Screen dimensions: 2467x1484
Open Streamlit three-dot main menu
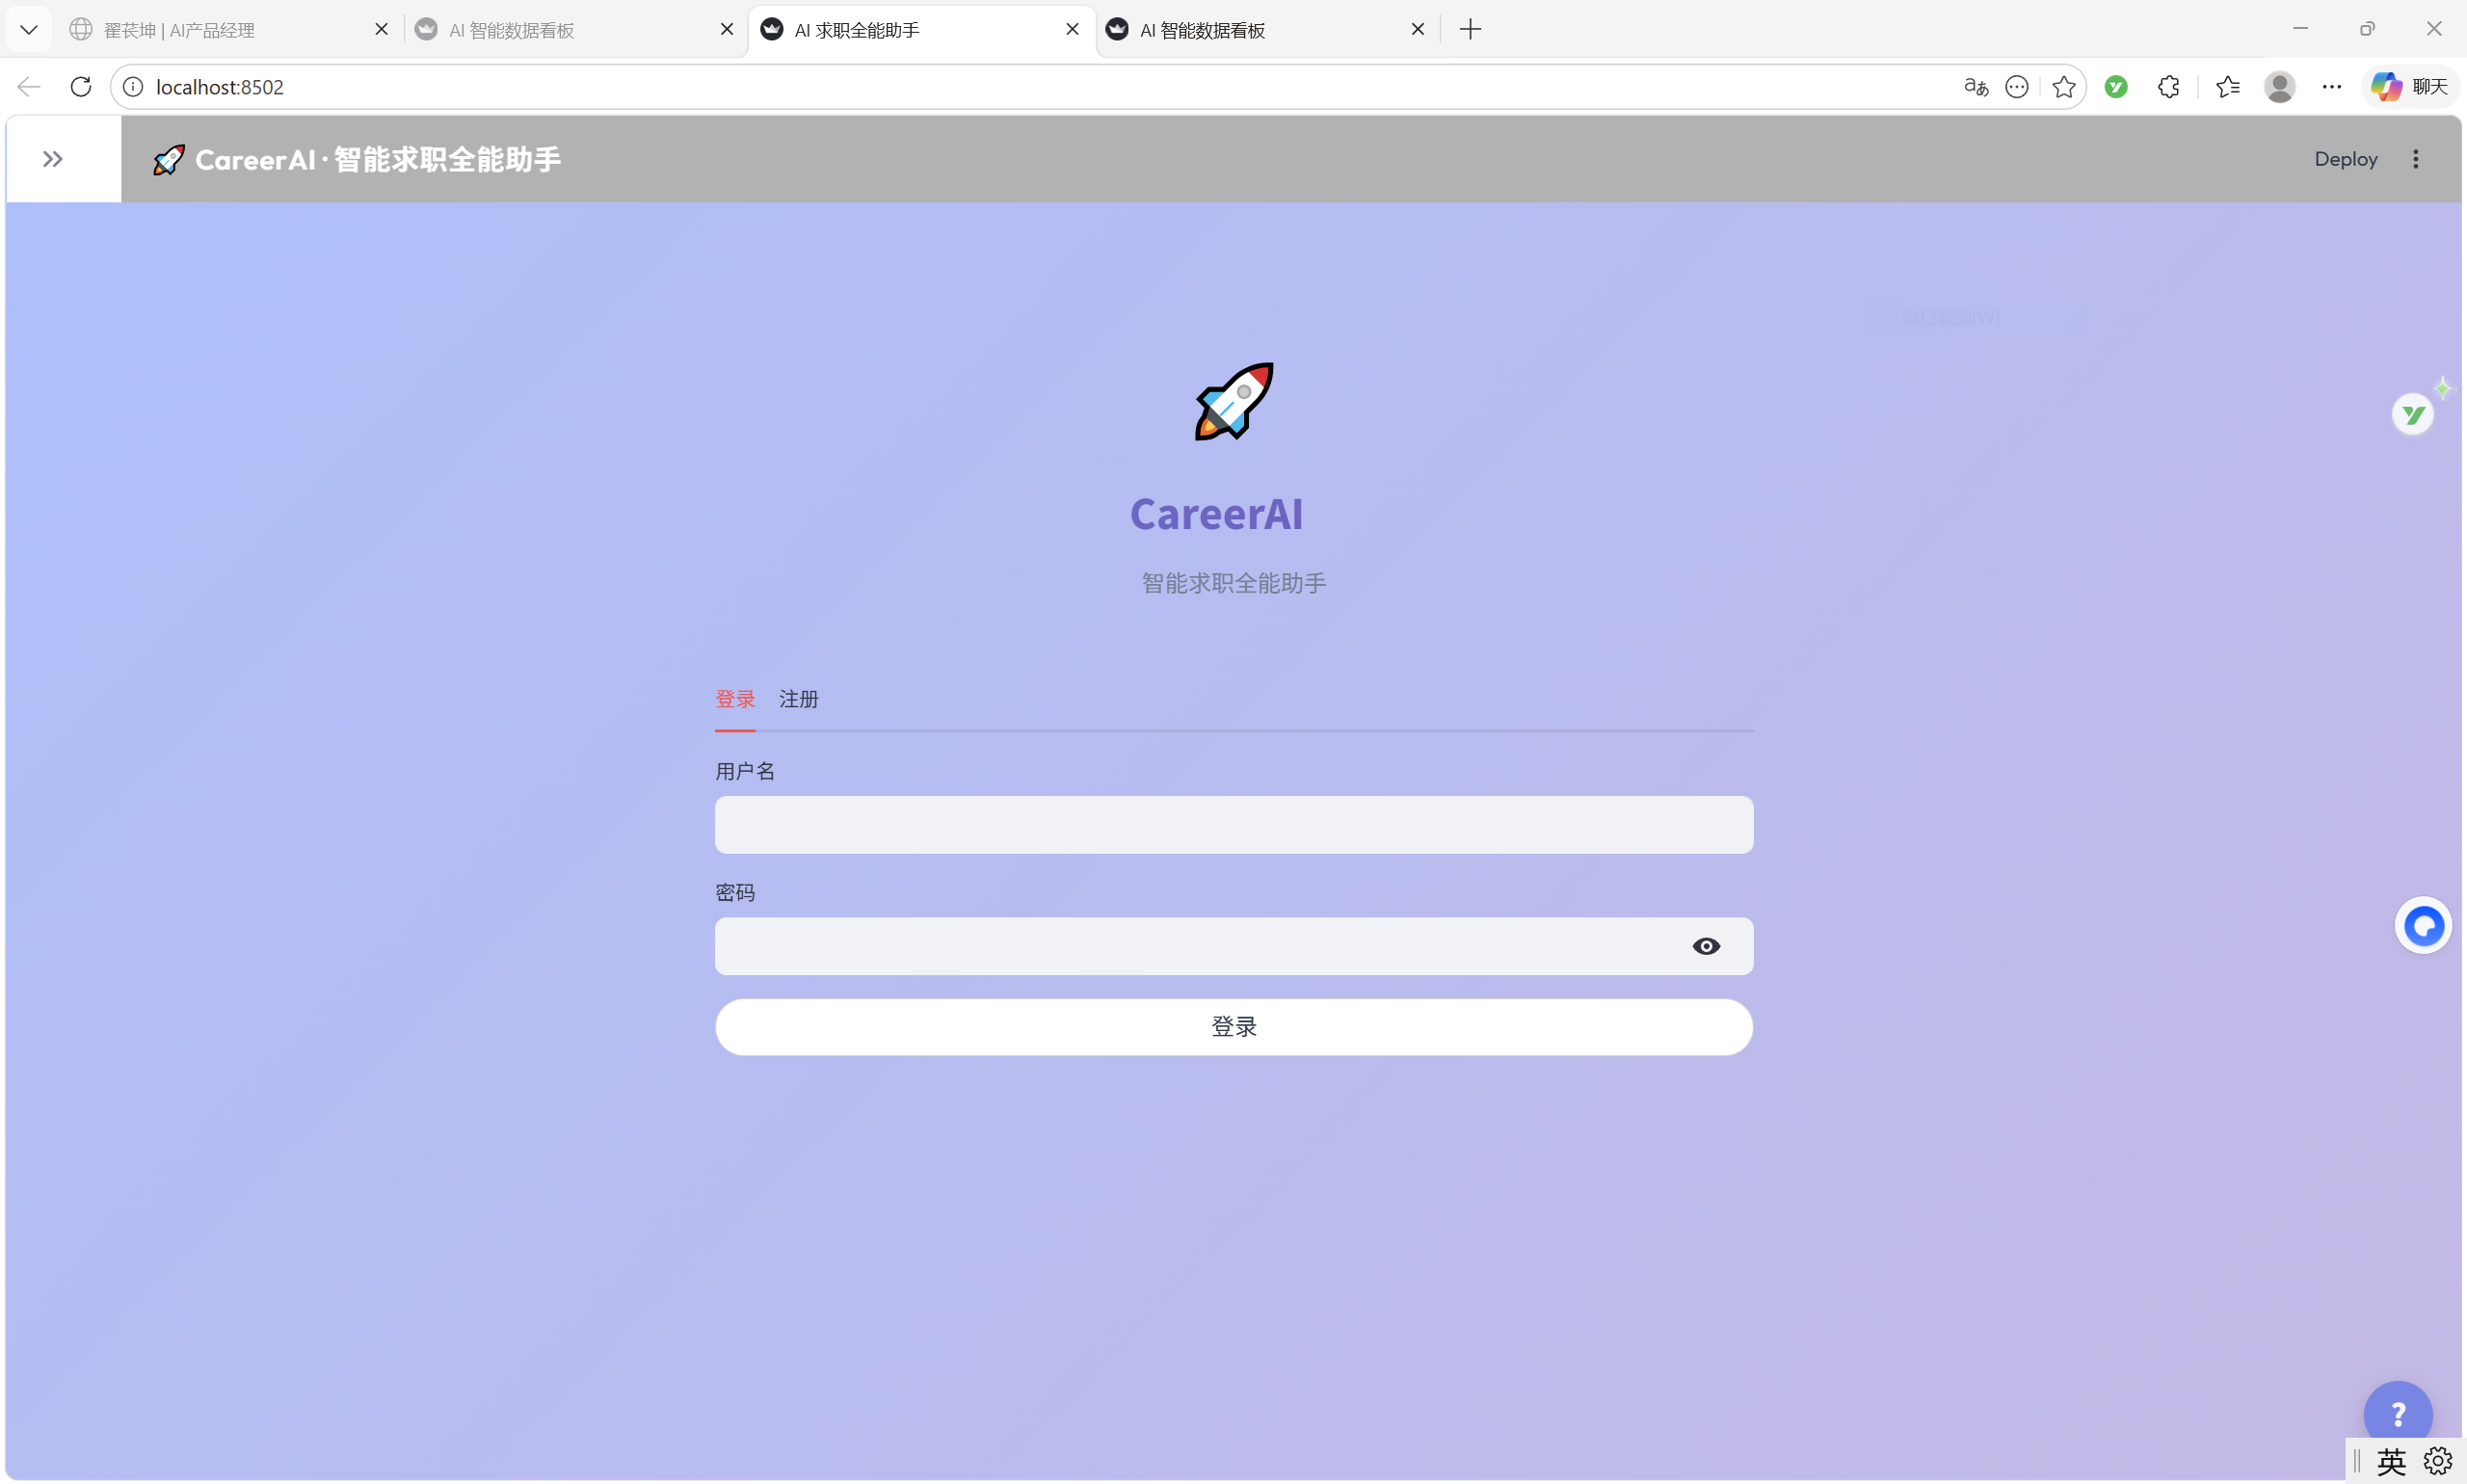2415,159
